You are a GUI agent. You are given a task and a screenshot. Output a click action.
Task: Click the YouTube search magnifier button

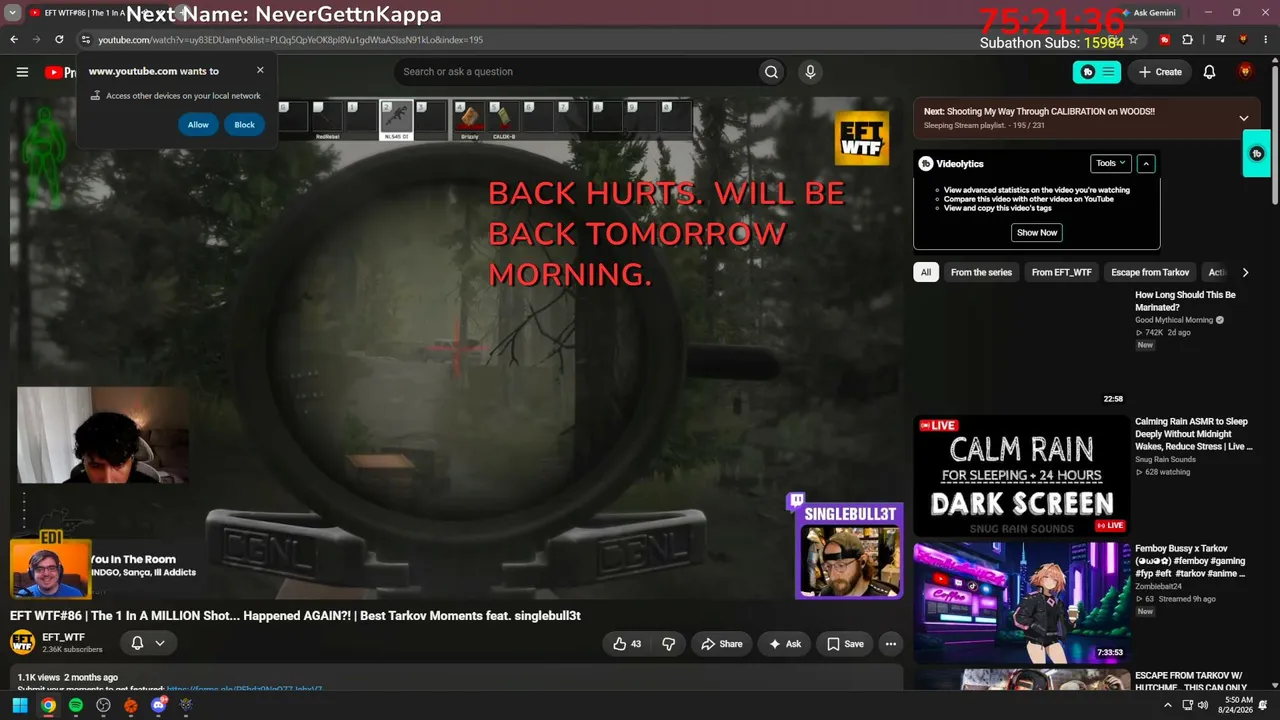coord(771,72)
